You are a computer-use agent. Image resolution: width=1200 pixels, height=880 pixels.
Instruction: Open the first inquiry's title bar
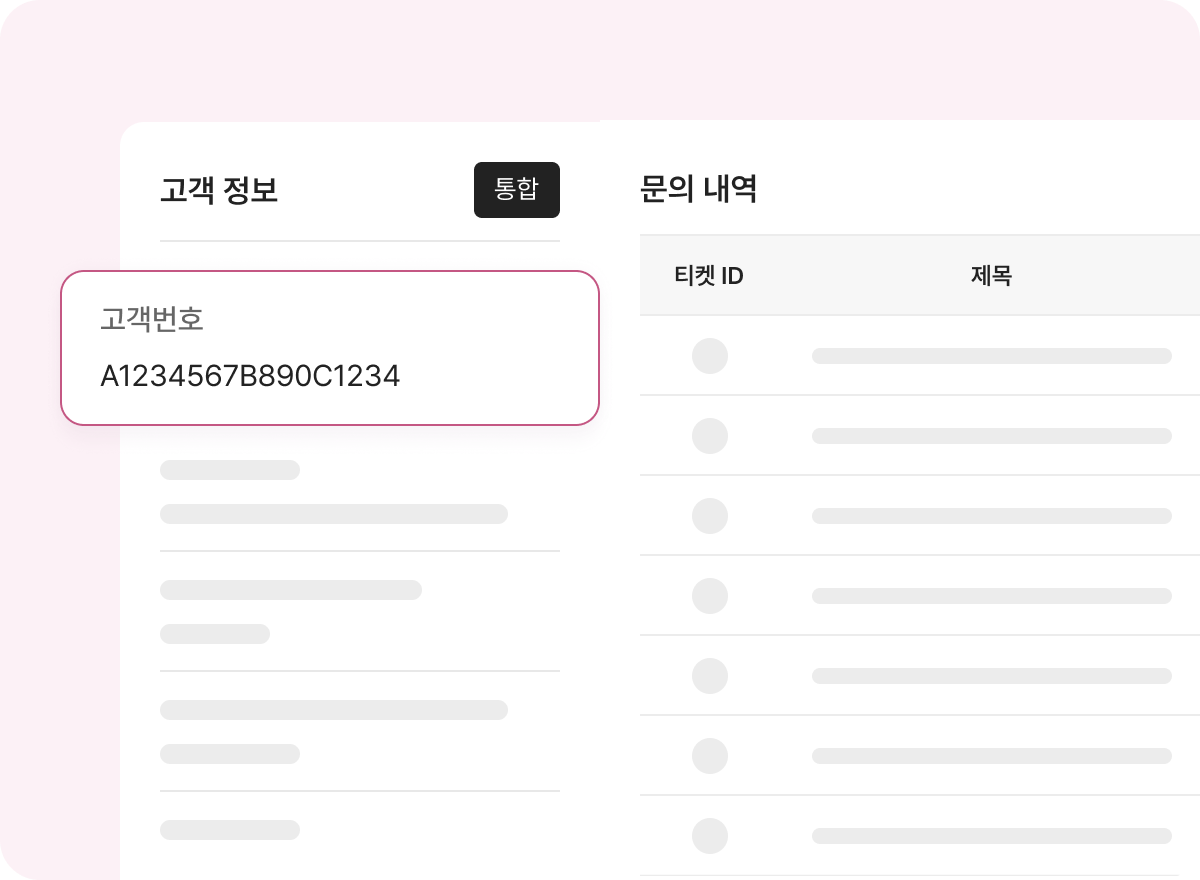pyautogui.click(x=991, y=356)
